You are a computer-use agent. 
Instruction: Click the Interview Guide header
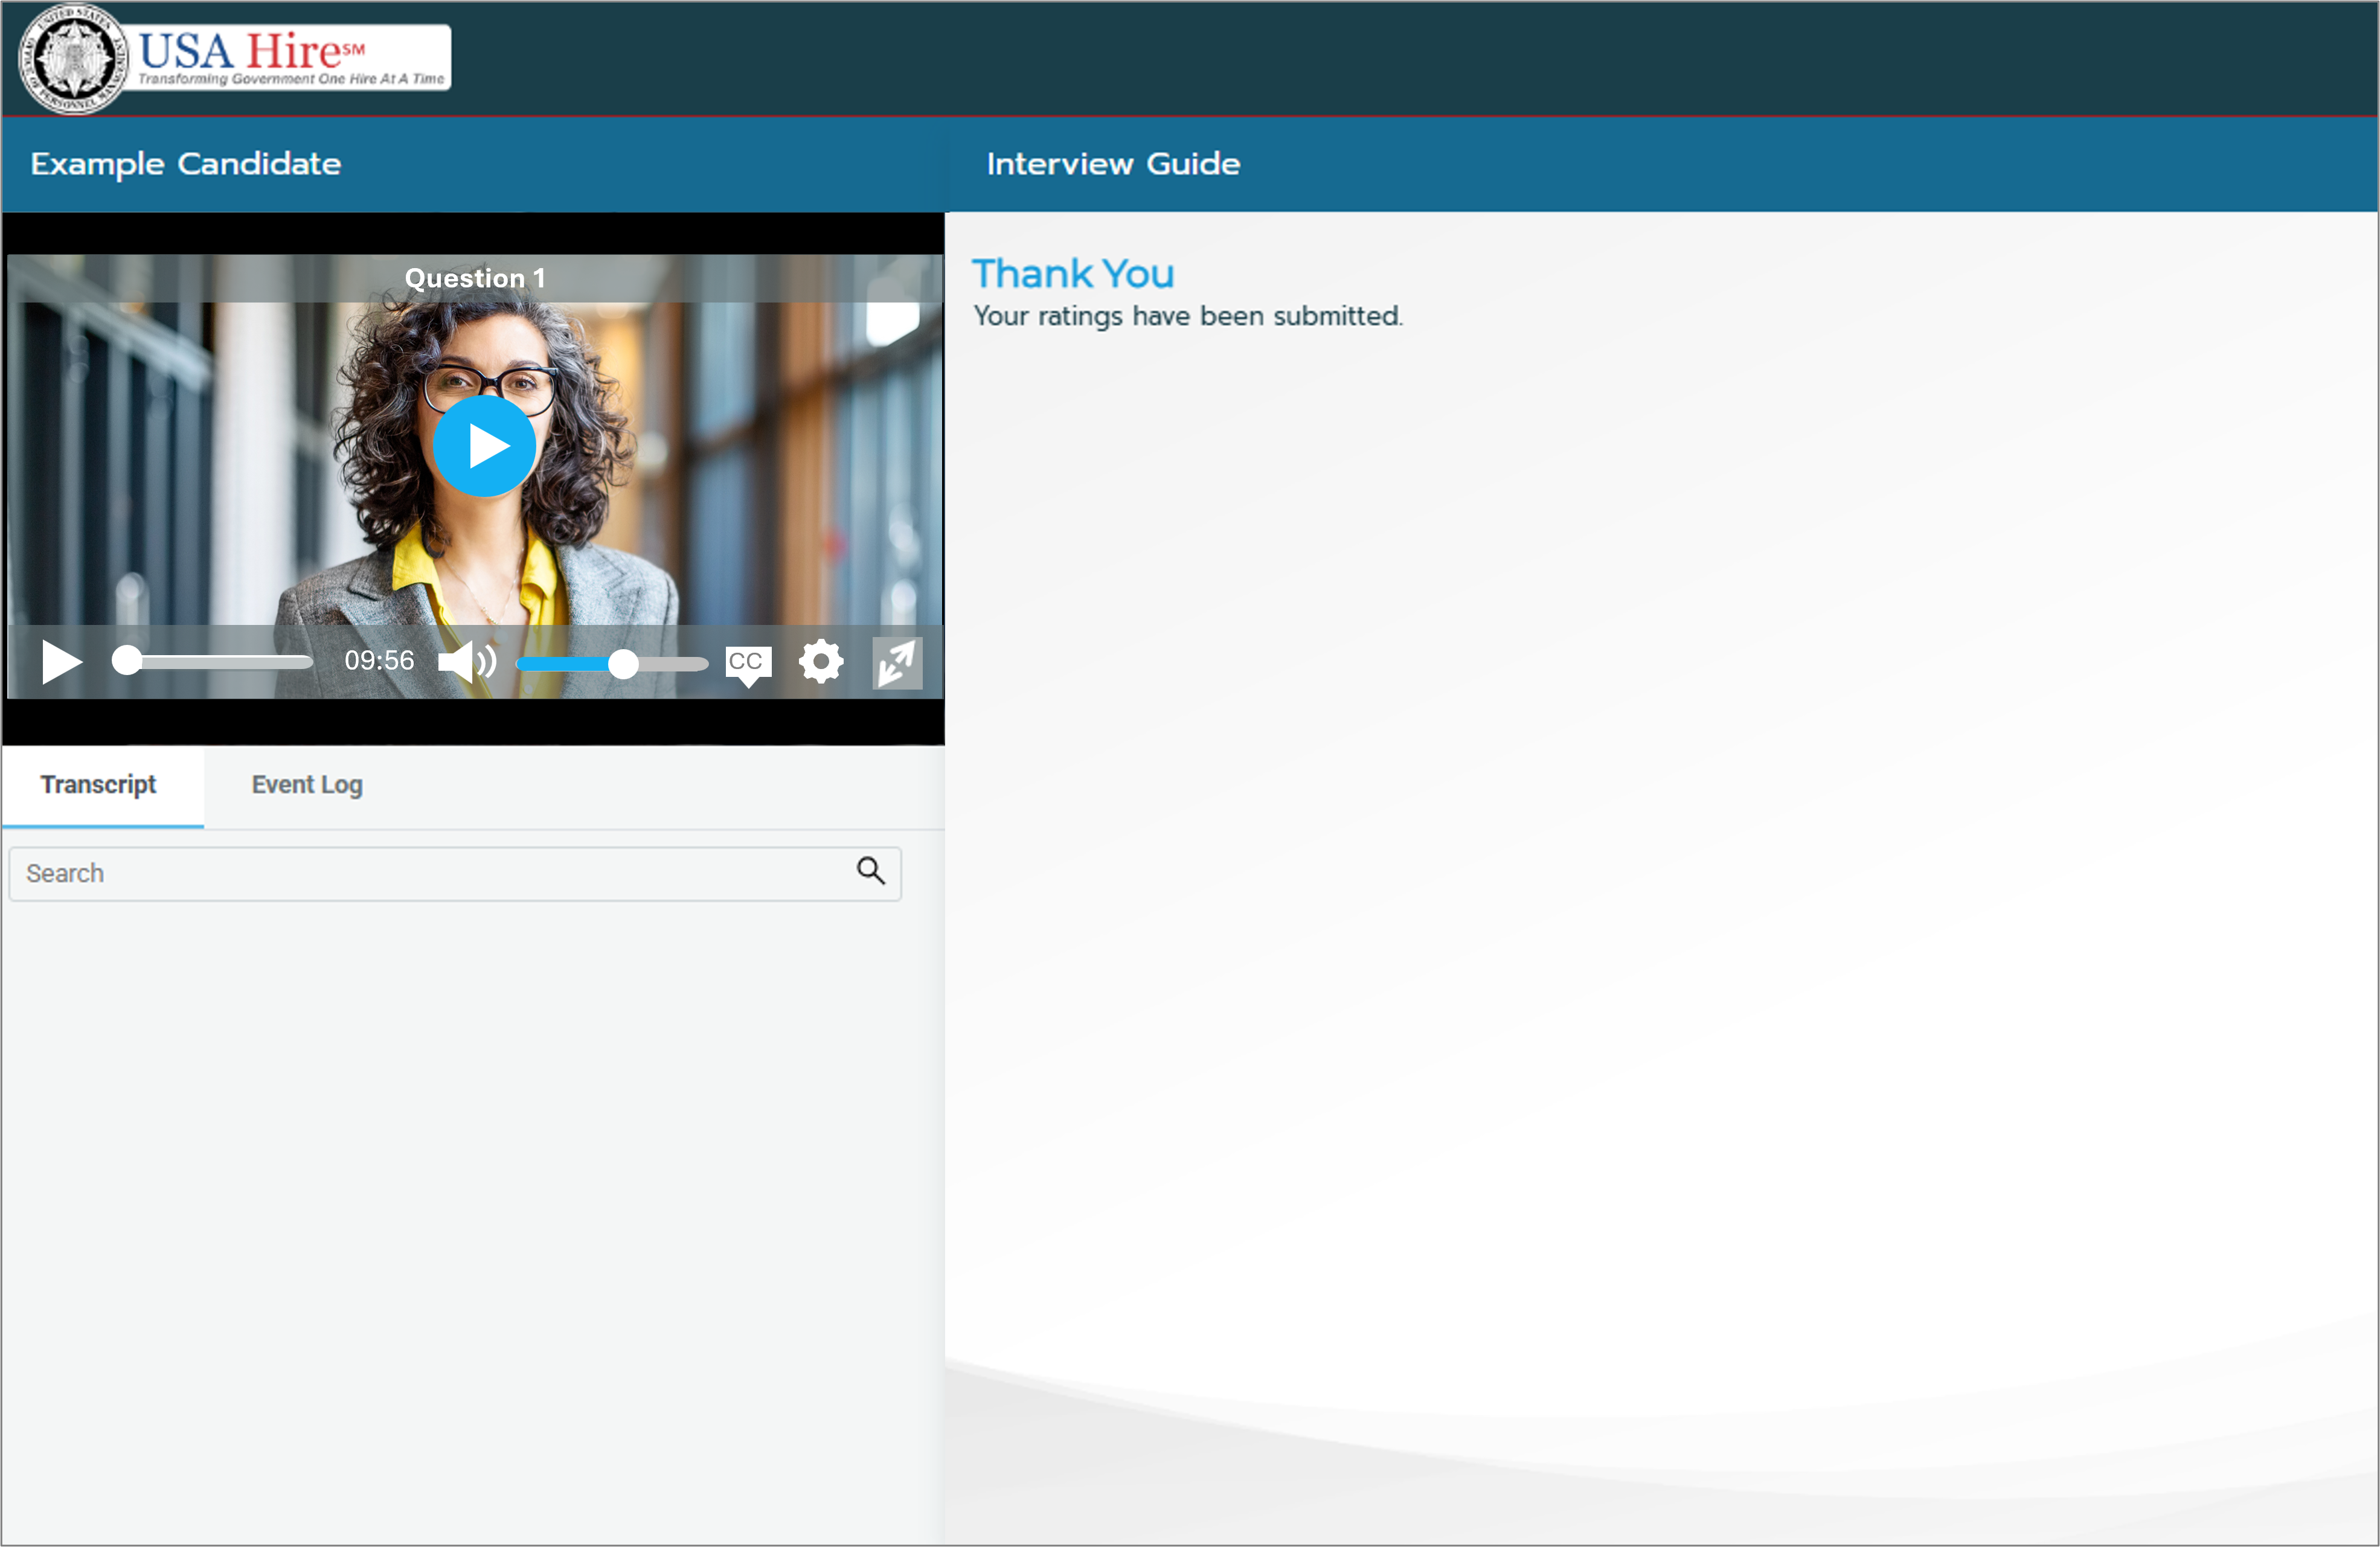[1113, 164]
